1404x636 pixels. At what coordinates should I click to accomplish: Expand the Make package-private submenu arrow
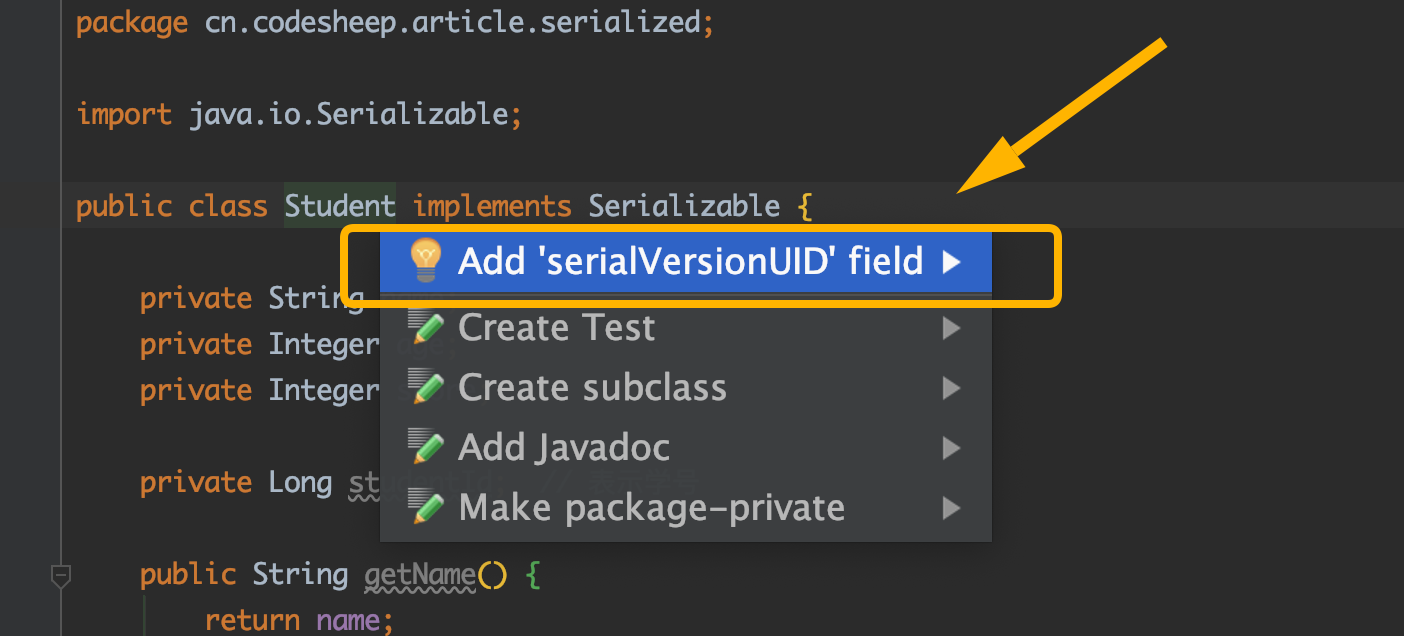(951, 508)
